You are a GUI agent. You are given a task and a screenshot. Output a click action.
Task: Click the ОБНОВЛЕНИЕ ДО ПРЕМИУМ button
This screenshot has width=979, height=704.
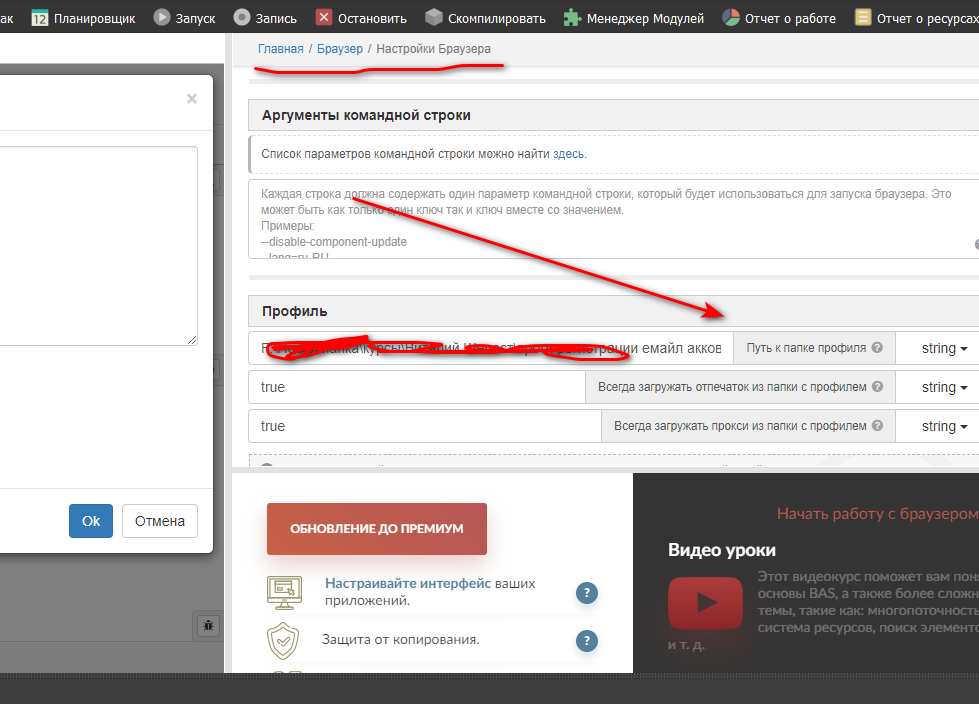376,528
